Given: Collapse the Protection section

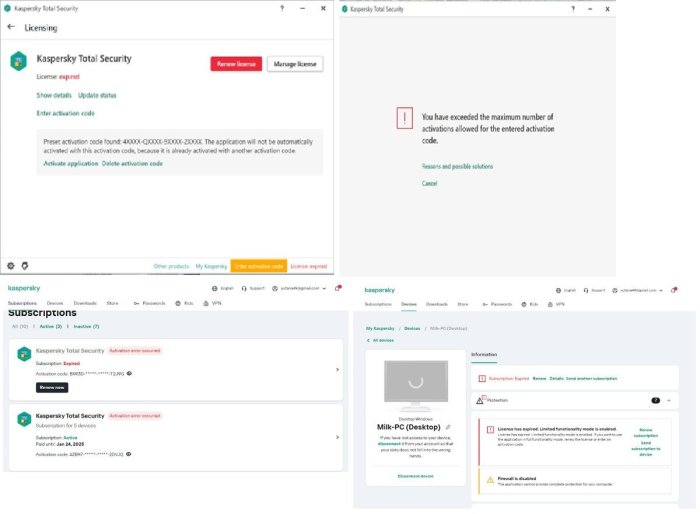Looking at the screenshot, I should pyautogui.click(x=669, y=401).
